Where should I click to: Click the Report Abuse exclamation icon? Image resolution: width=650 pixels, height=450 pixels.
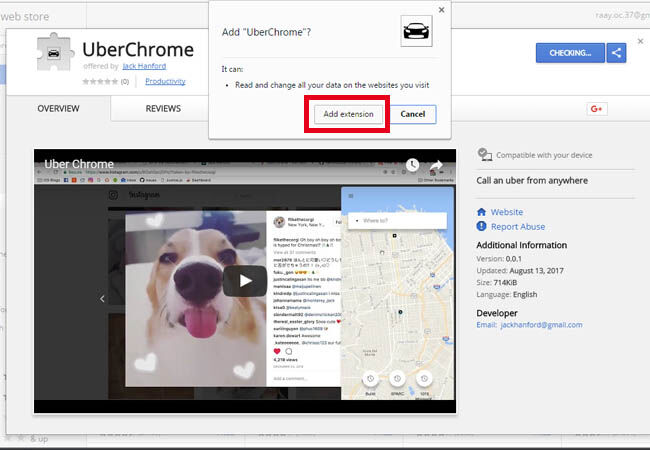(481, 226)
